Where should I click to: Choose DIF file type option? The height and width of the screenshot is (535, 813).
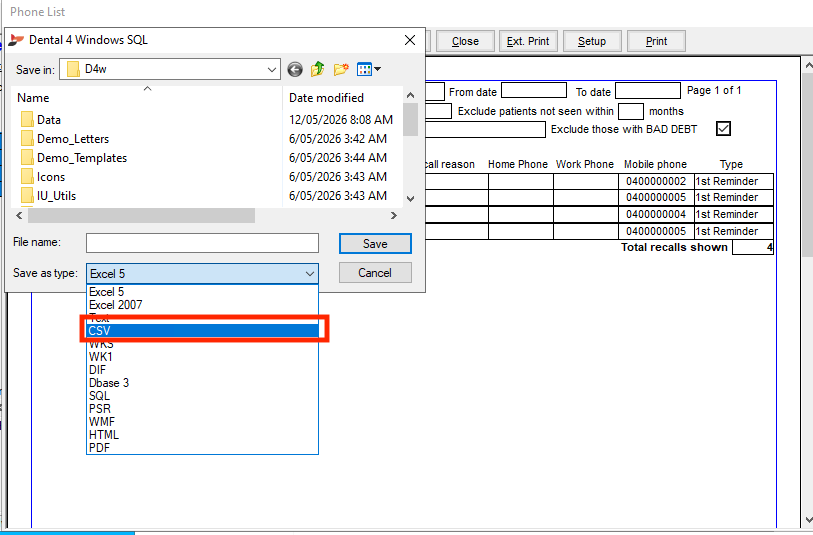click(x=202, y=370)
